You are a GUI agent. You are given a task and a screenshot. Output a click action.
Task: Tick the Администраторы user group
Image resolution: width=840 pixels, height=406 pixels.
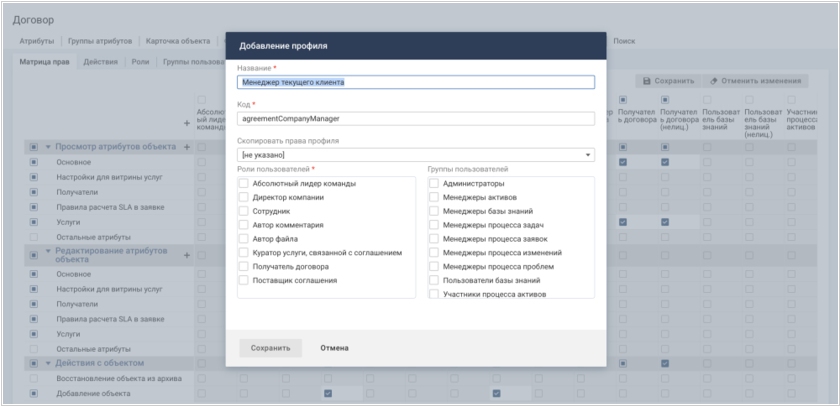point(434,184)
